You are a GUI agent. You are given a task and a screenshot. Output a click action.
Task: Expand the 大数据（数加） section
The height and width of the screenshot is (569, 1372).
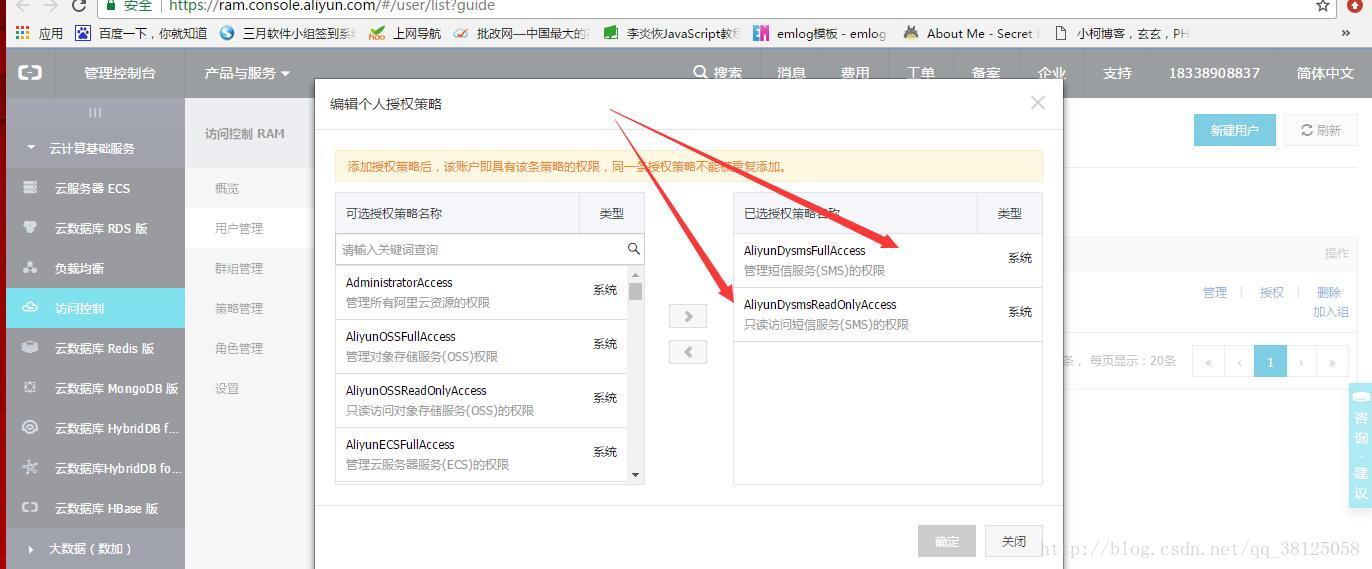(x=31, y=548)
